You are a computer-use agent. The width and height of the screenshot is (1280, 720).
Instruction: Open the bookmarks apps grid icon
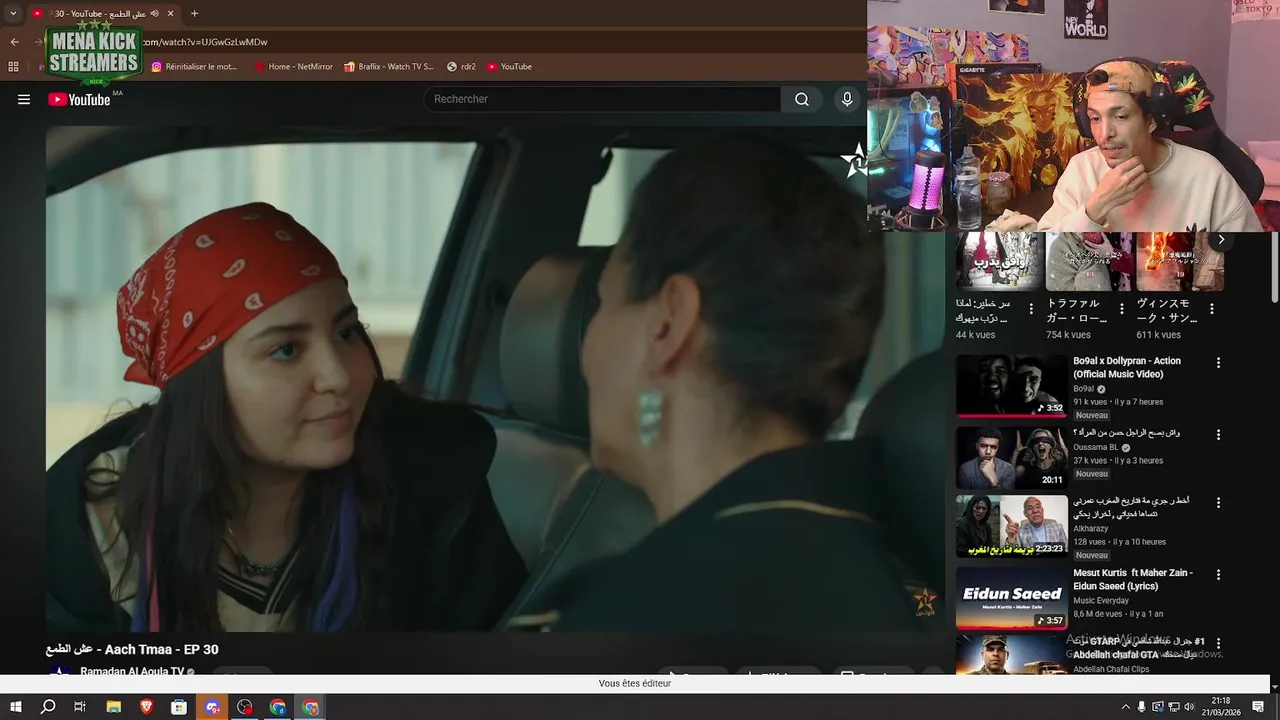[x=13, y=66]
